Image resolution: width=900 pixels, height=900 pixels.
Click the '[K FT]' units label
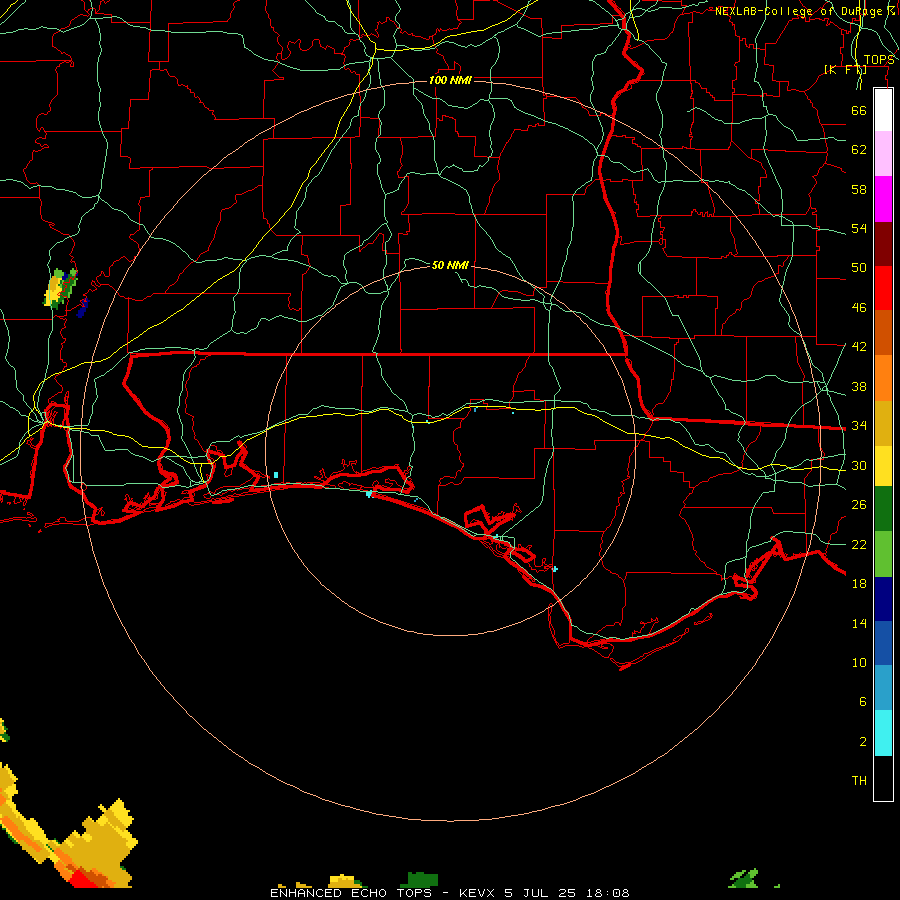click(845, 69)
